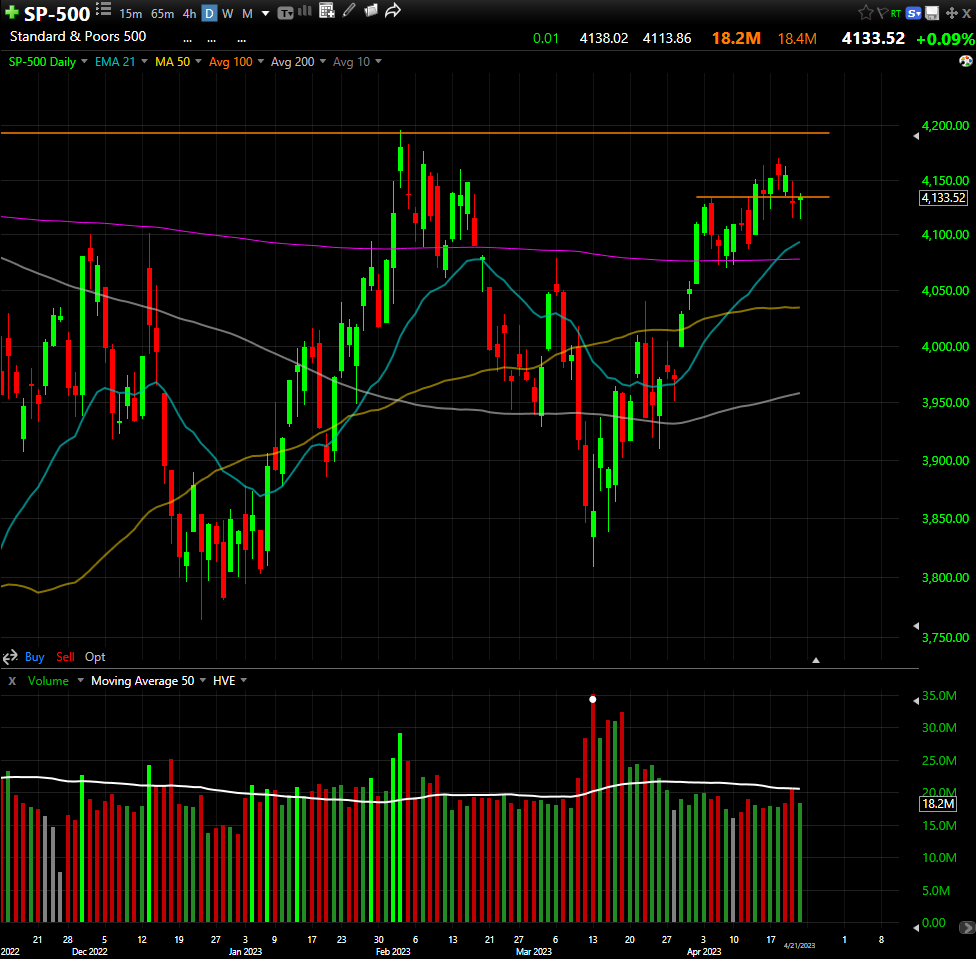976x959 pixels.
Task: Click the 18.2M volume tag on axis
Action: [938, 803]
